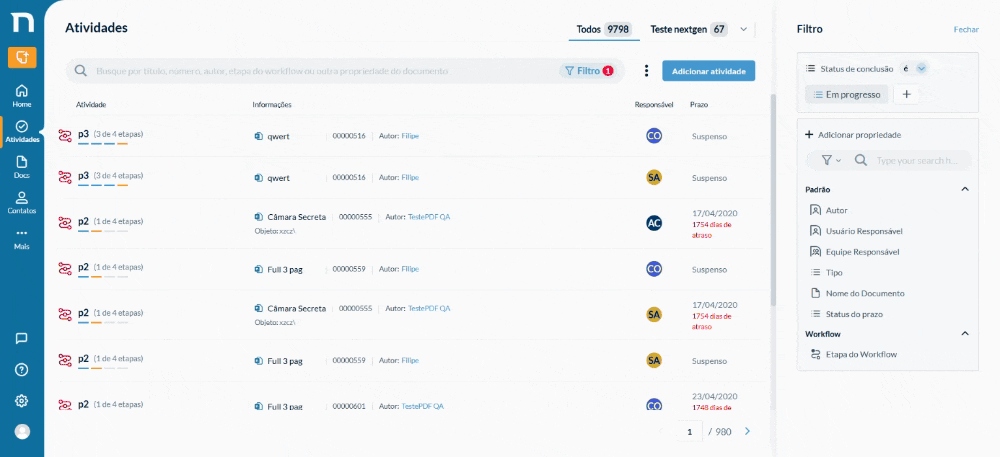Open the operator dropdown next to Status de conclusão
This screenshot has width=1000, height=457.
coord(921,69)
